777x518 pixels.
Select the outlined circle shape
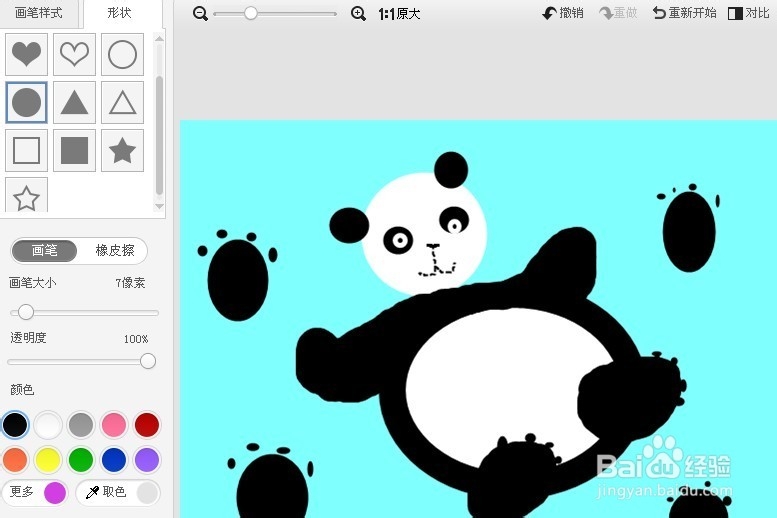coord(122,54)
